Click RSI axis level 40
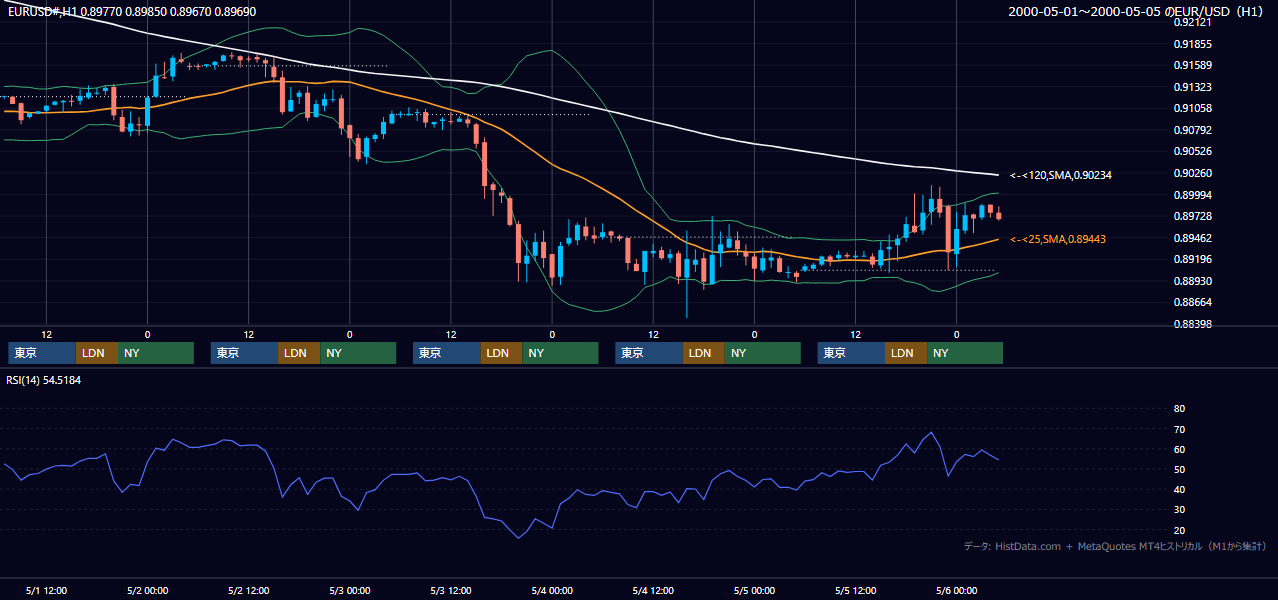This screenshot has width=1278, height=600. pyautogui.click(x=1179, y=489)
